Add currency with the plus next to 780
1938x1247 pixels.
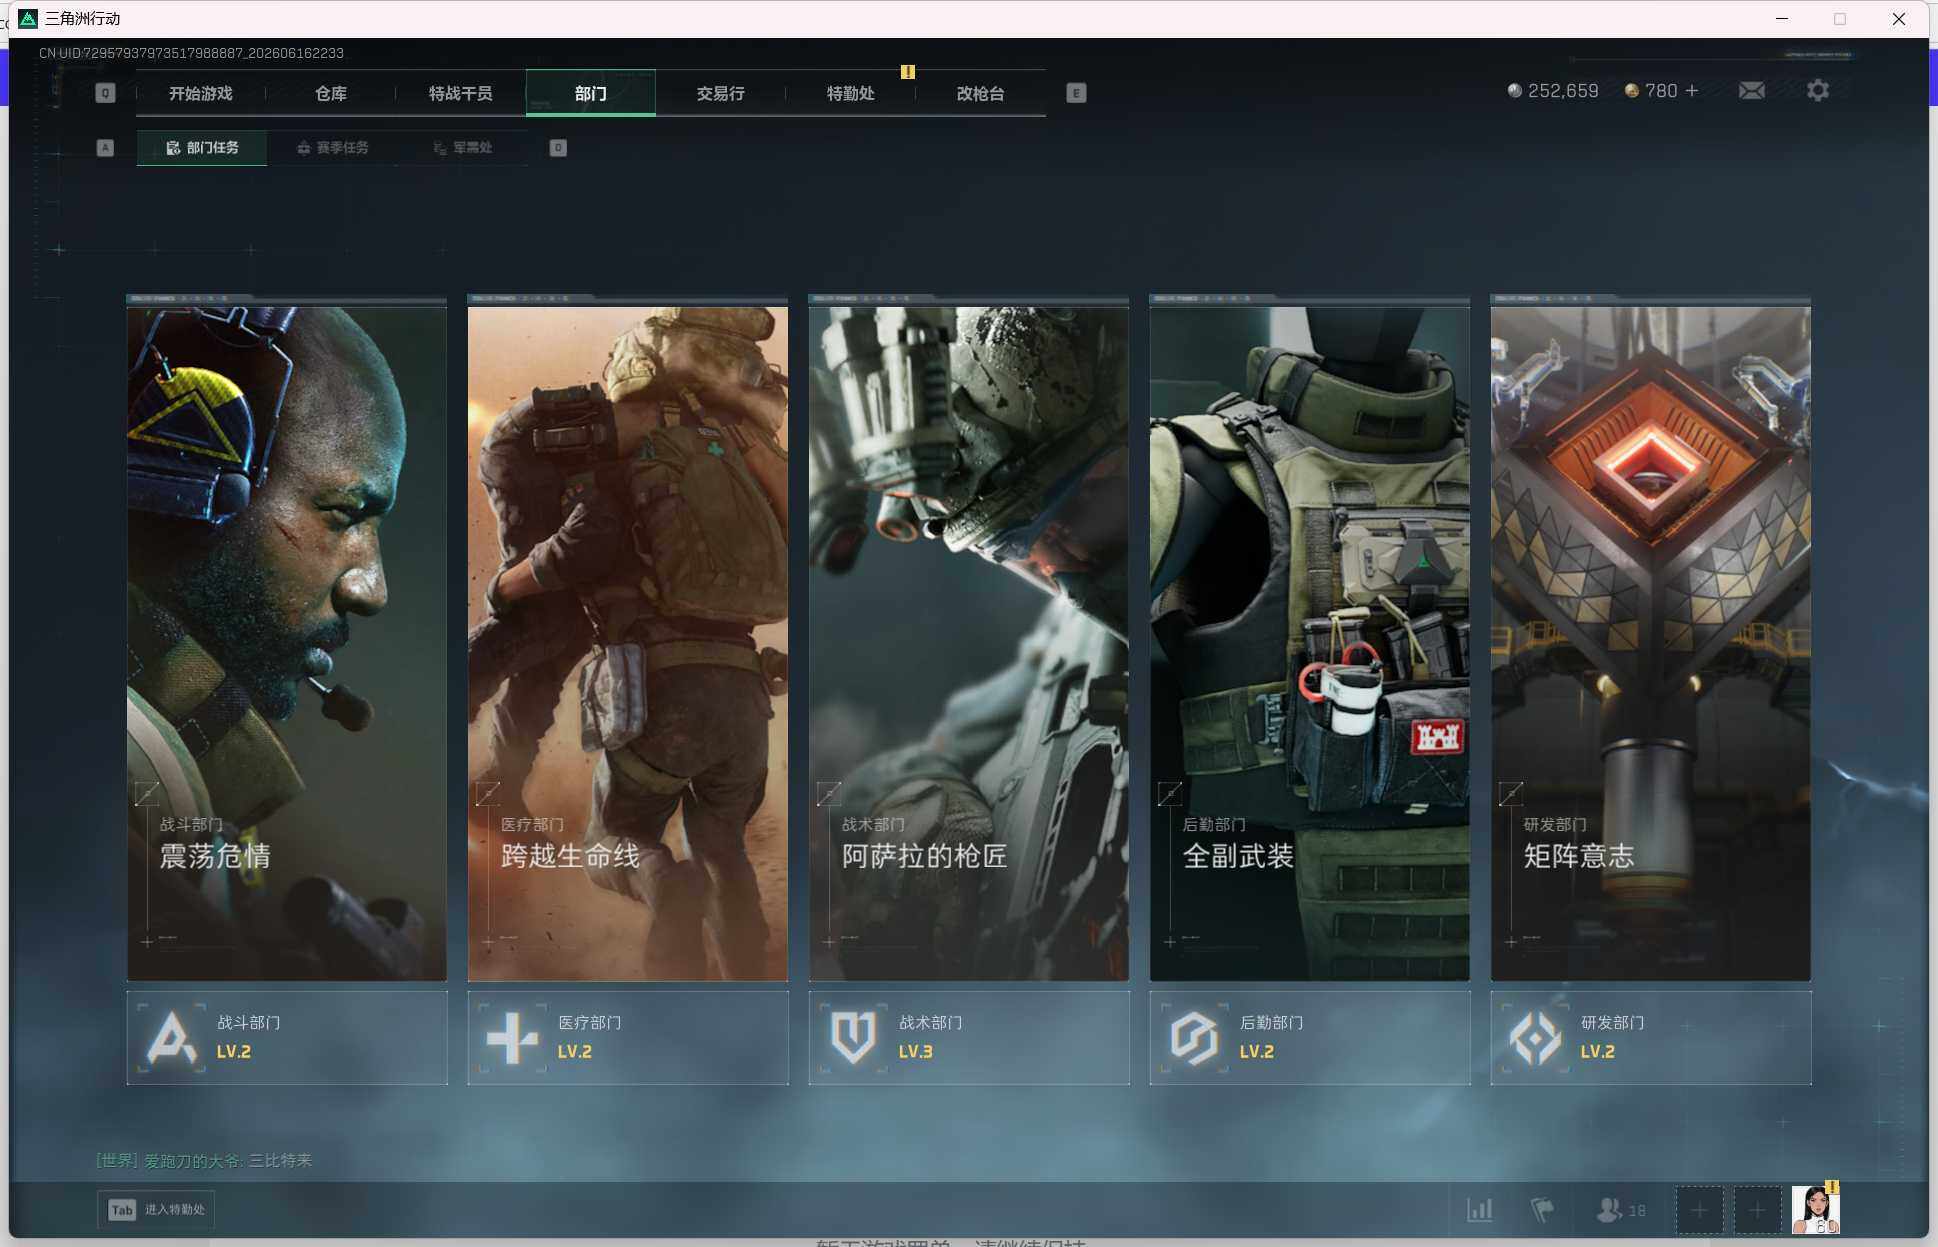point(1692,91)
